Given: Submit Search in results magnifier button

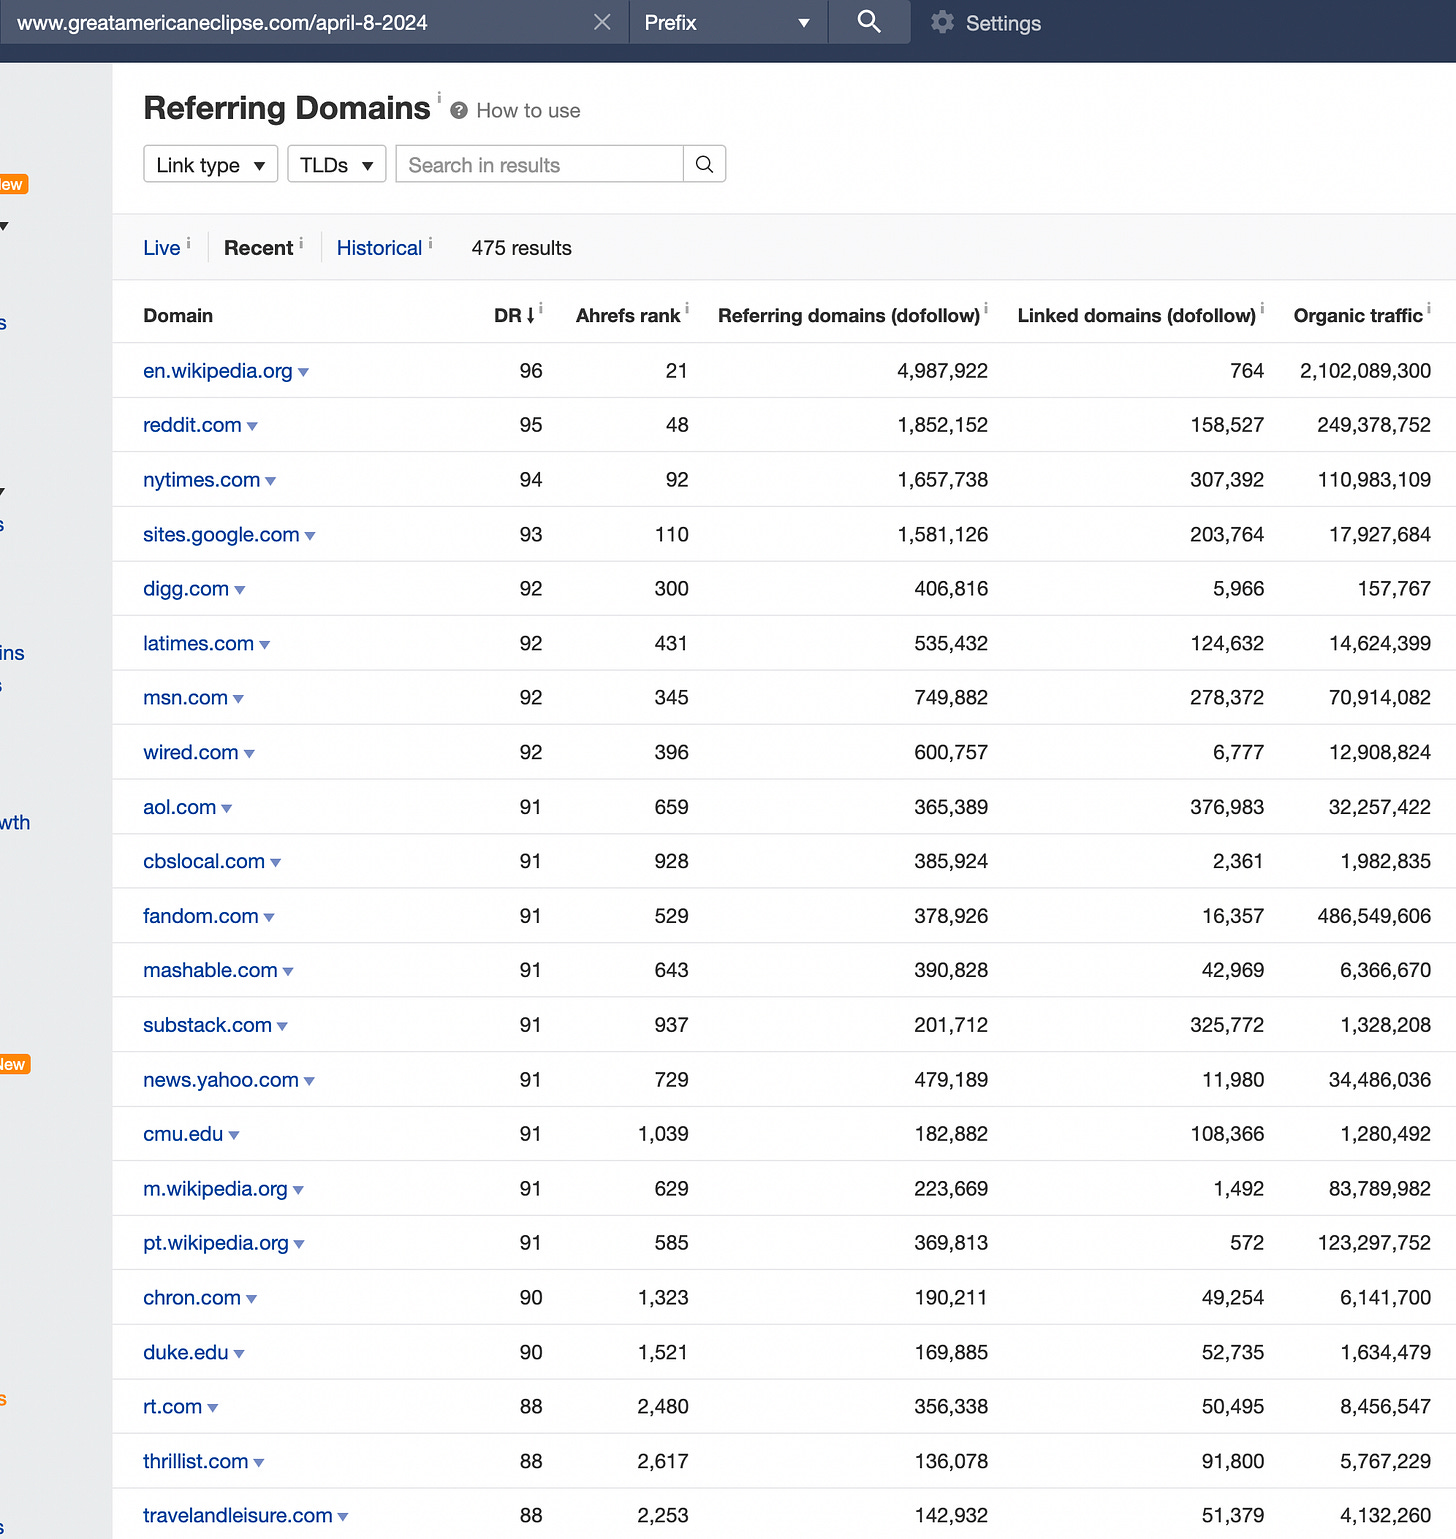Looking at the screenshot, I should click(705, 164).
